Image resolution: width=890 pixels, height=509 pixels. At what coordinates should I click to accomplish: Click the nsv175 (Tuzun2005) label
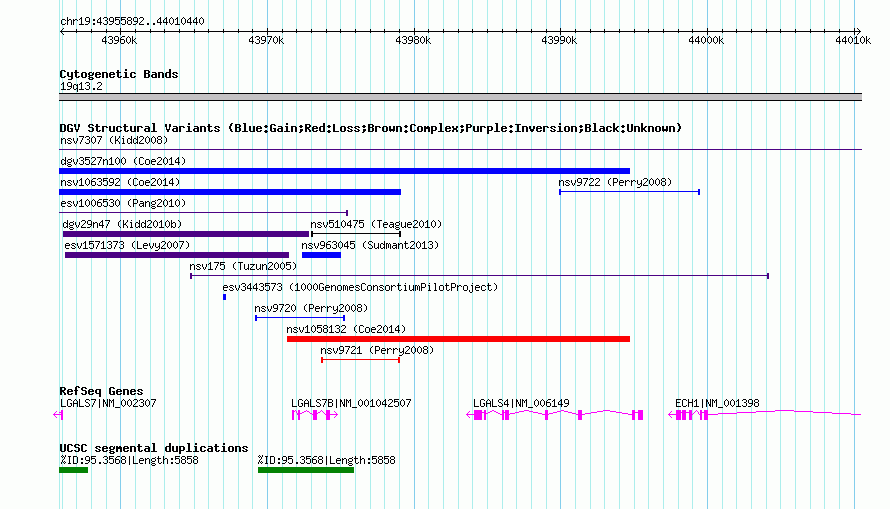[x=244, y=266]
